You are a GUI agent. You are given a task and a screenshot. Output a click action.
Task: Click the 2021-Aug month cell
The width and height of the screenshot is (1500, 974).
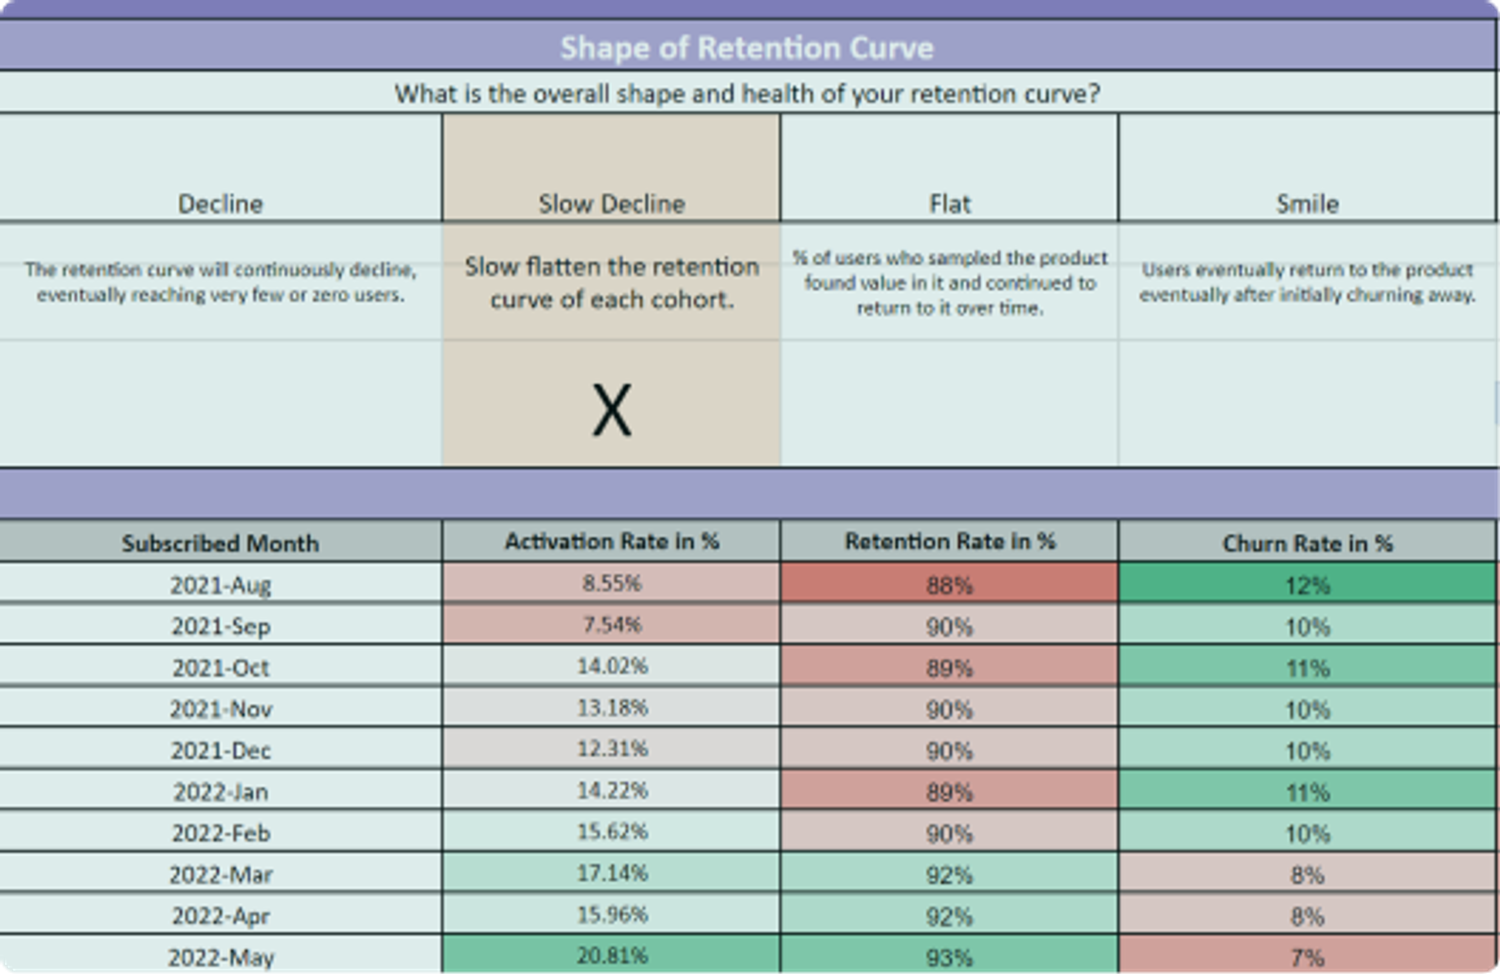[220, 584]
